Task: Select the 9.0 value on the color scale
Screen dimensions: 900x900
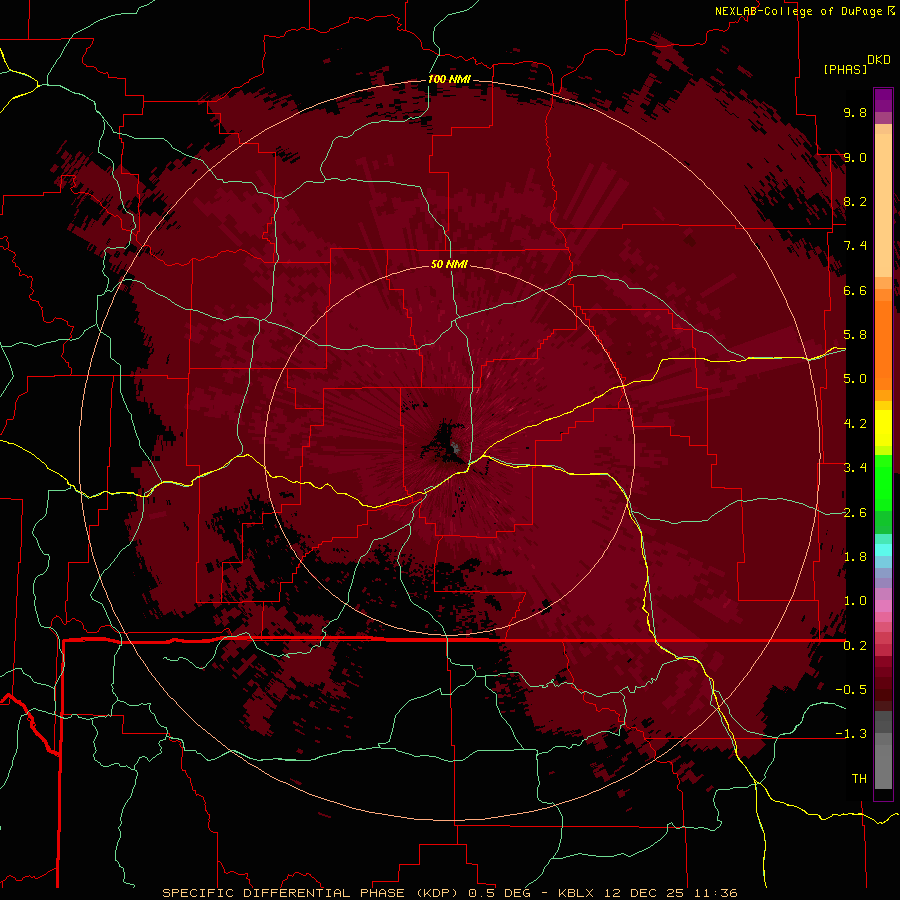Action: [855, 157]
